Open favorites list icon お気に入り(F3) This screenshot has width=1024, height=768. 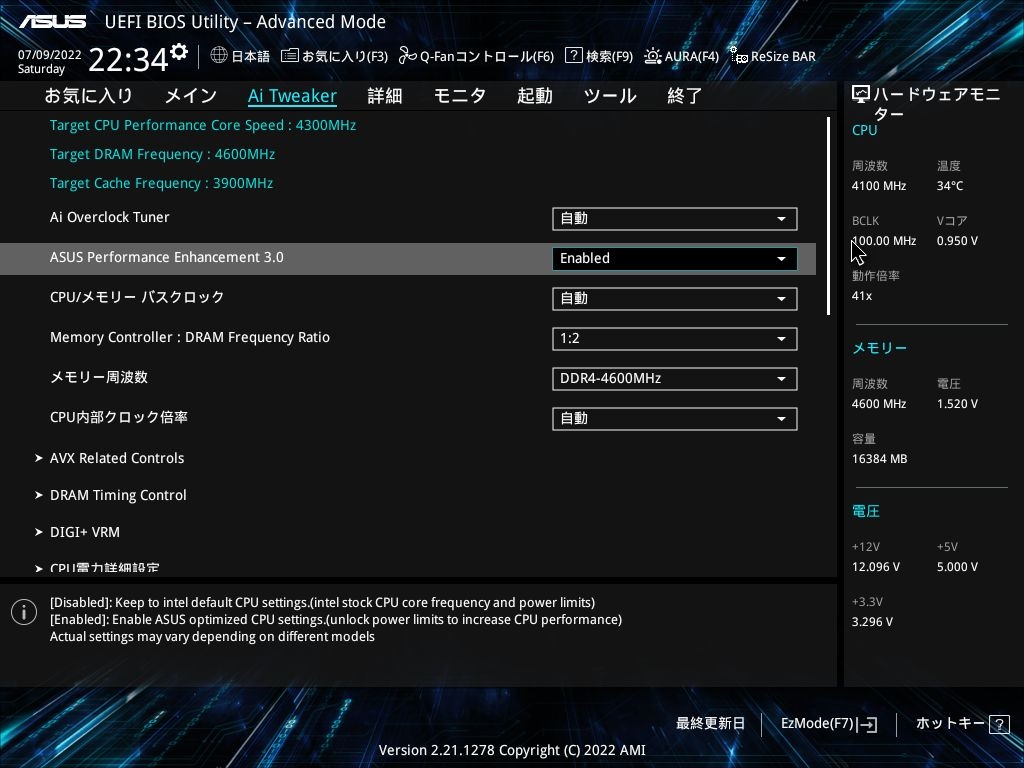click(290, 56)
